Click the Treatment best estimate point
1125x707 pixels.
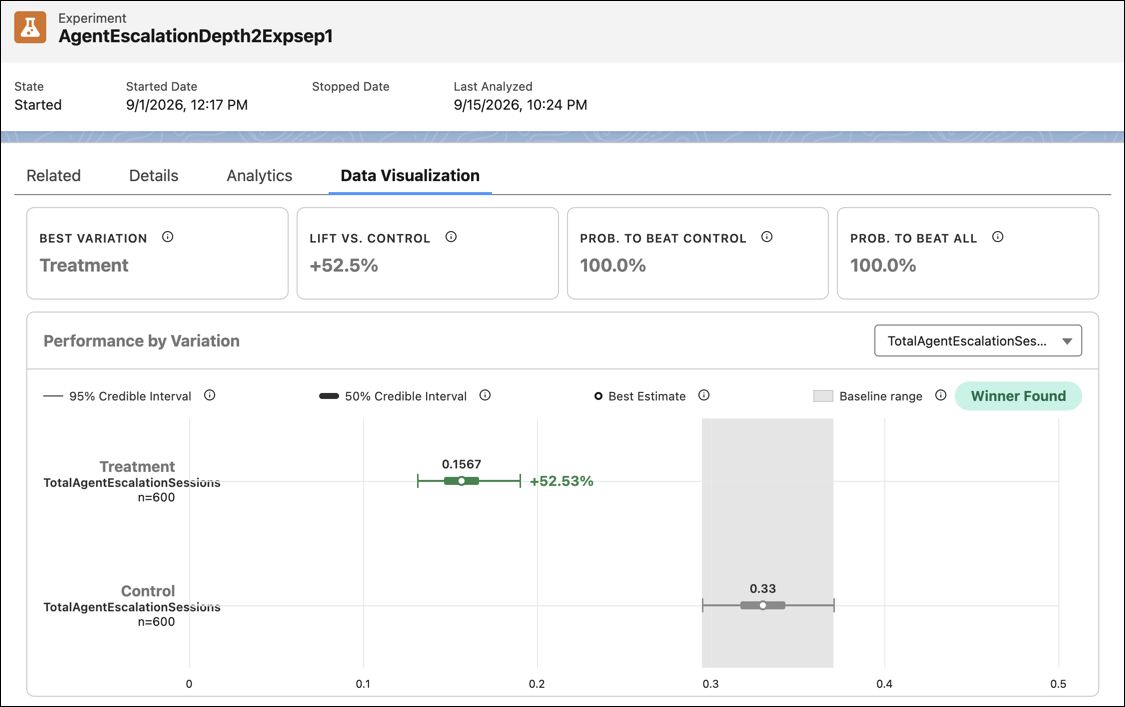click(x=461, y=481)
